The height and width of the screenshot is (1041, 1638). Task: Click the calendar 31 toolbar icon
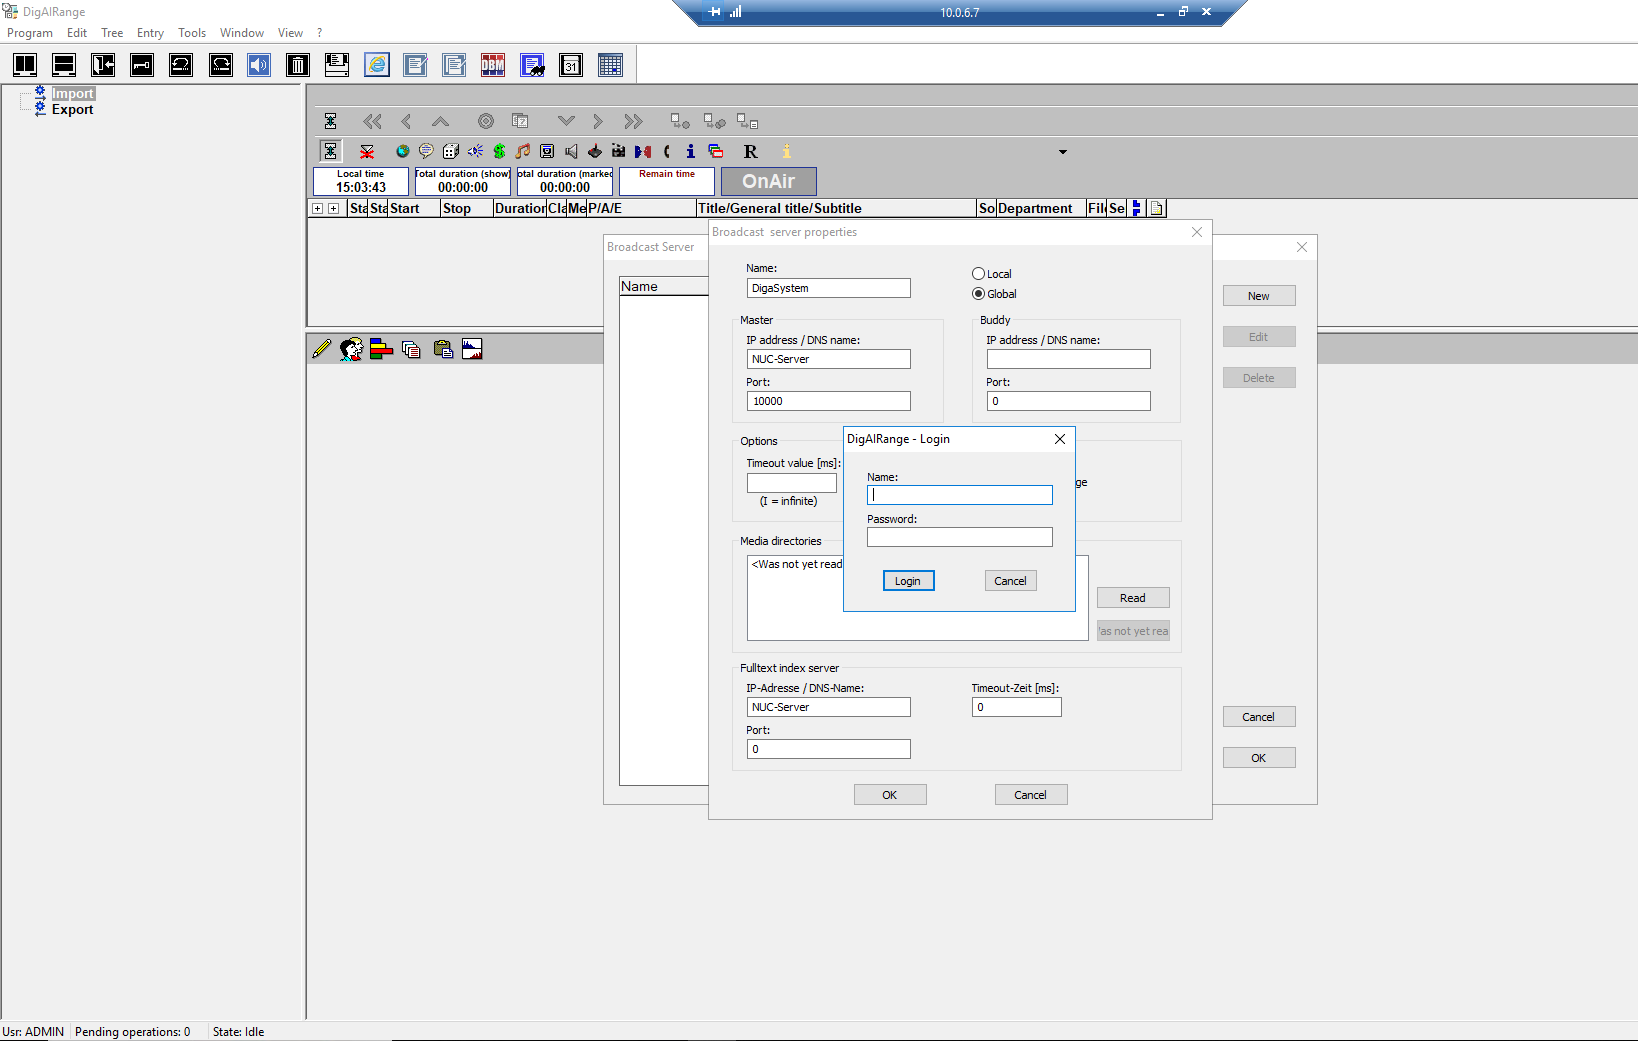tap(571, 66)
